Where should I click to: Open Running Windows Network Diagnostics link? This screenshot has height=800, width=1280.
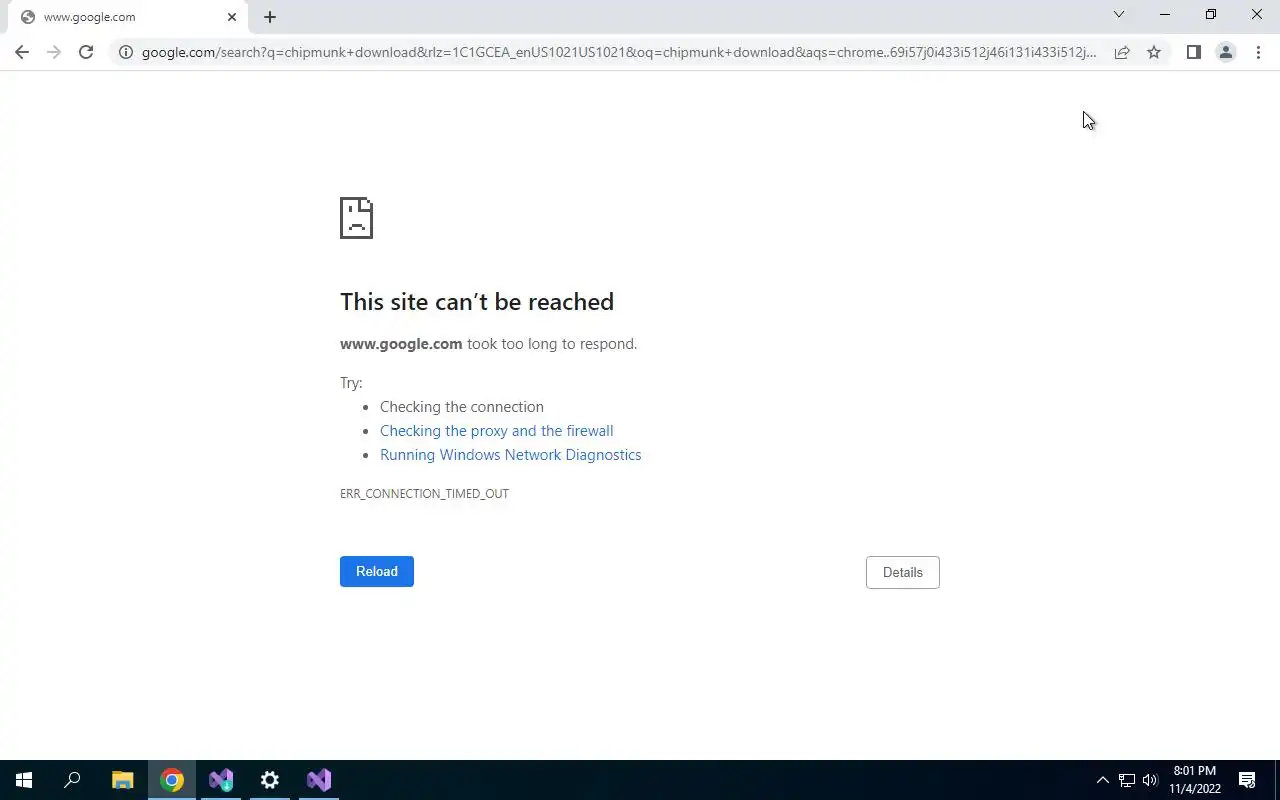pyautogui.click(x=511, y=455)
